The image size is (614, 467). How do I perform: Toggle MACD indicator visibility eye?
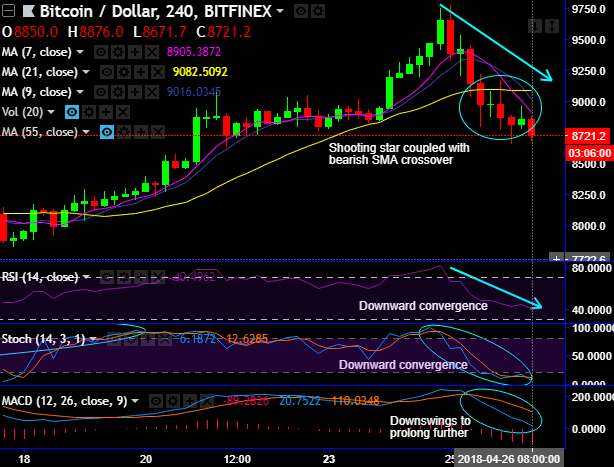click(156, 401)
